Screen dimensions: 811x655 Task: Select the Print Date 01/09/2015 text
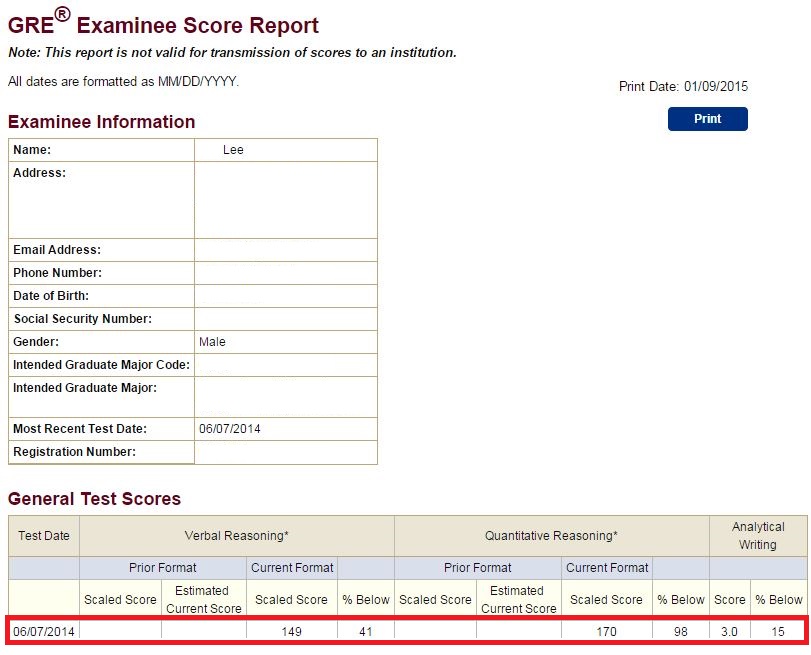pyautogui.click(x=683, y=86)
